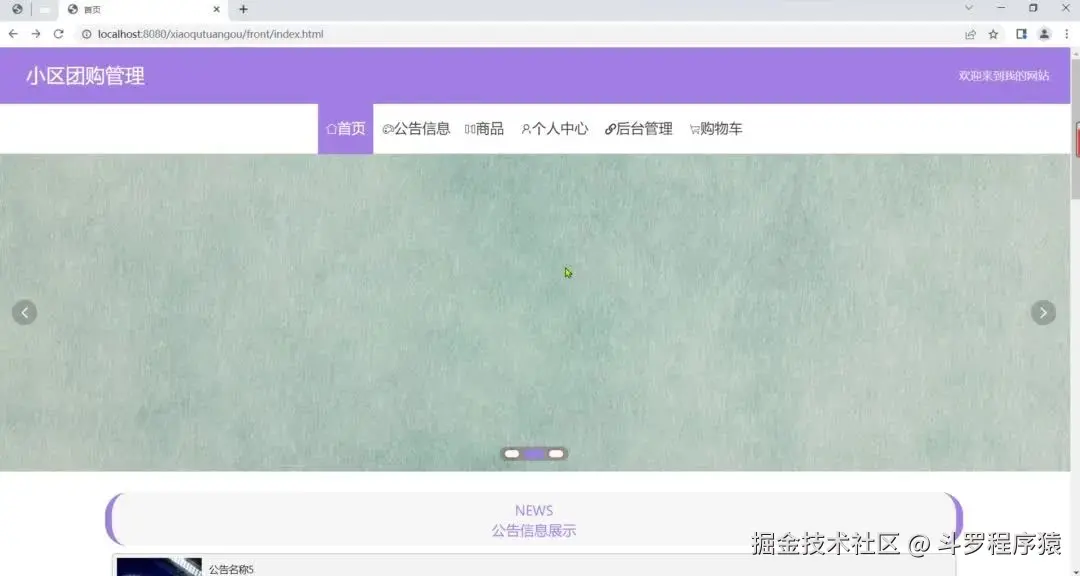1080x576 pixels.
Task: Open the tab search chevron near window controls
Action: (968, 8)
